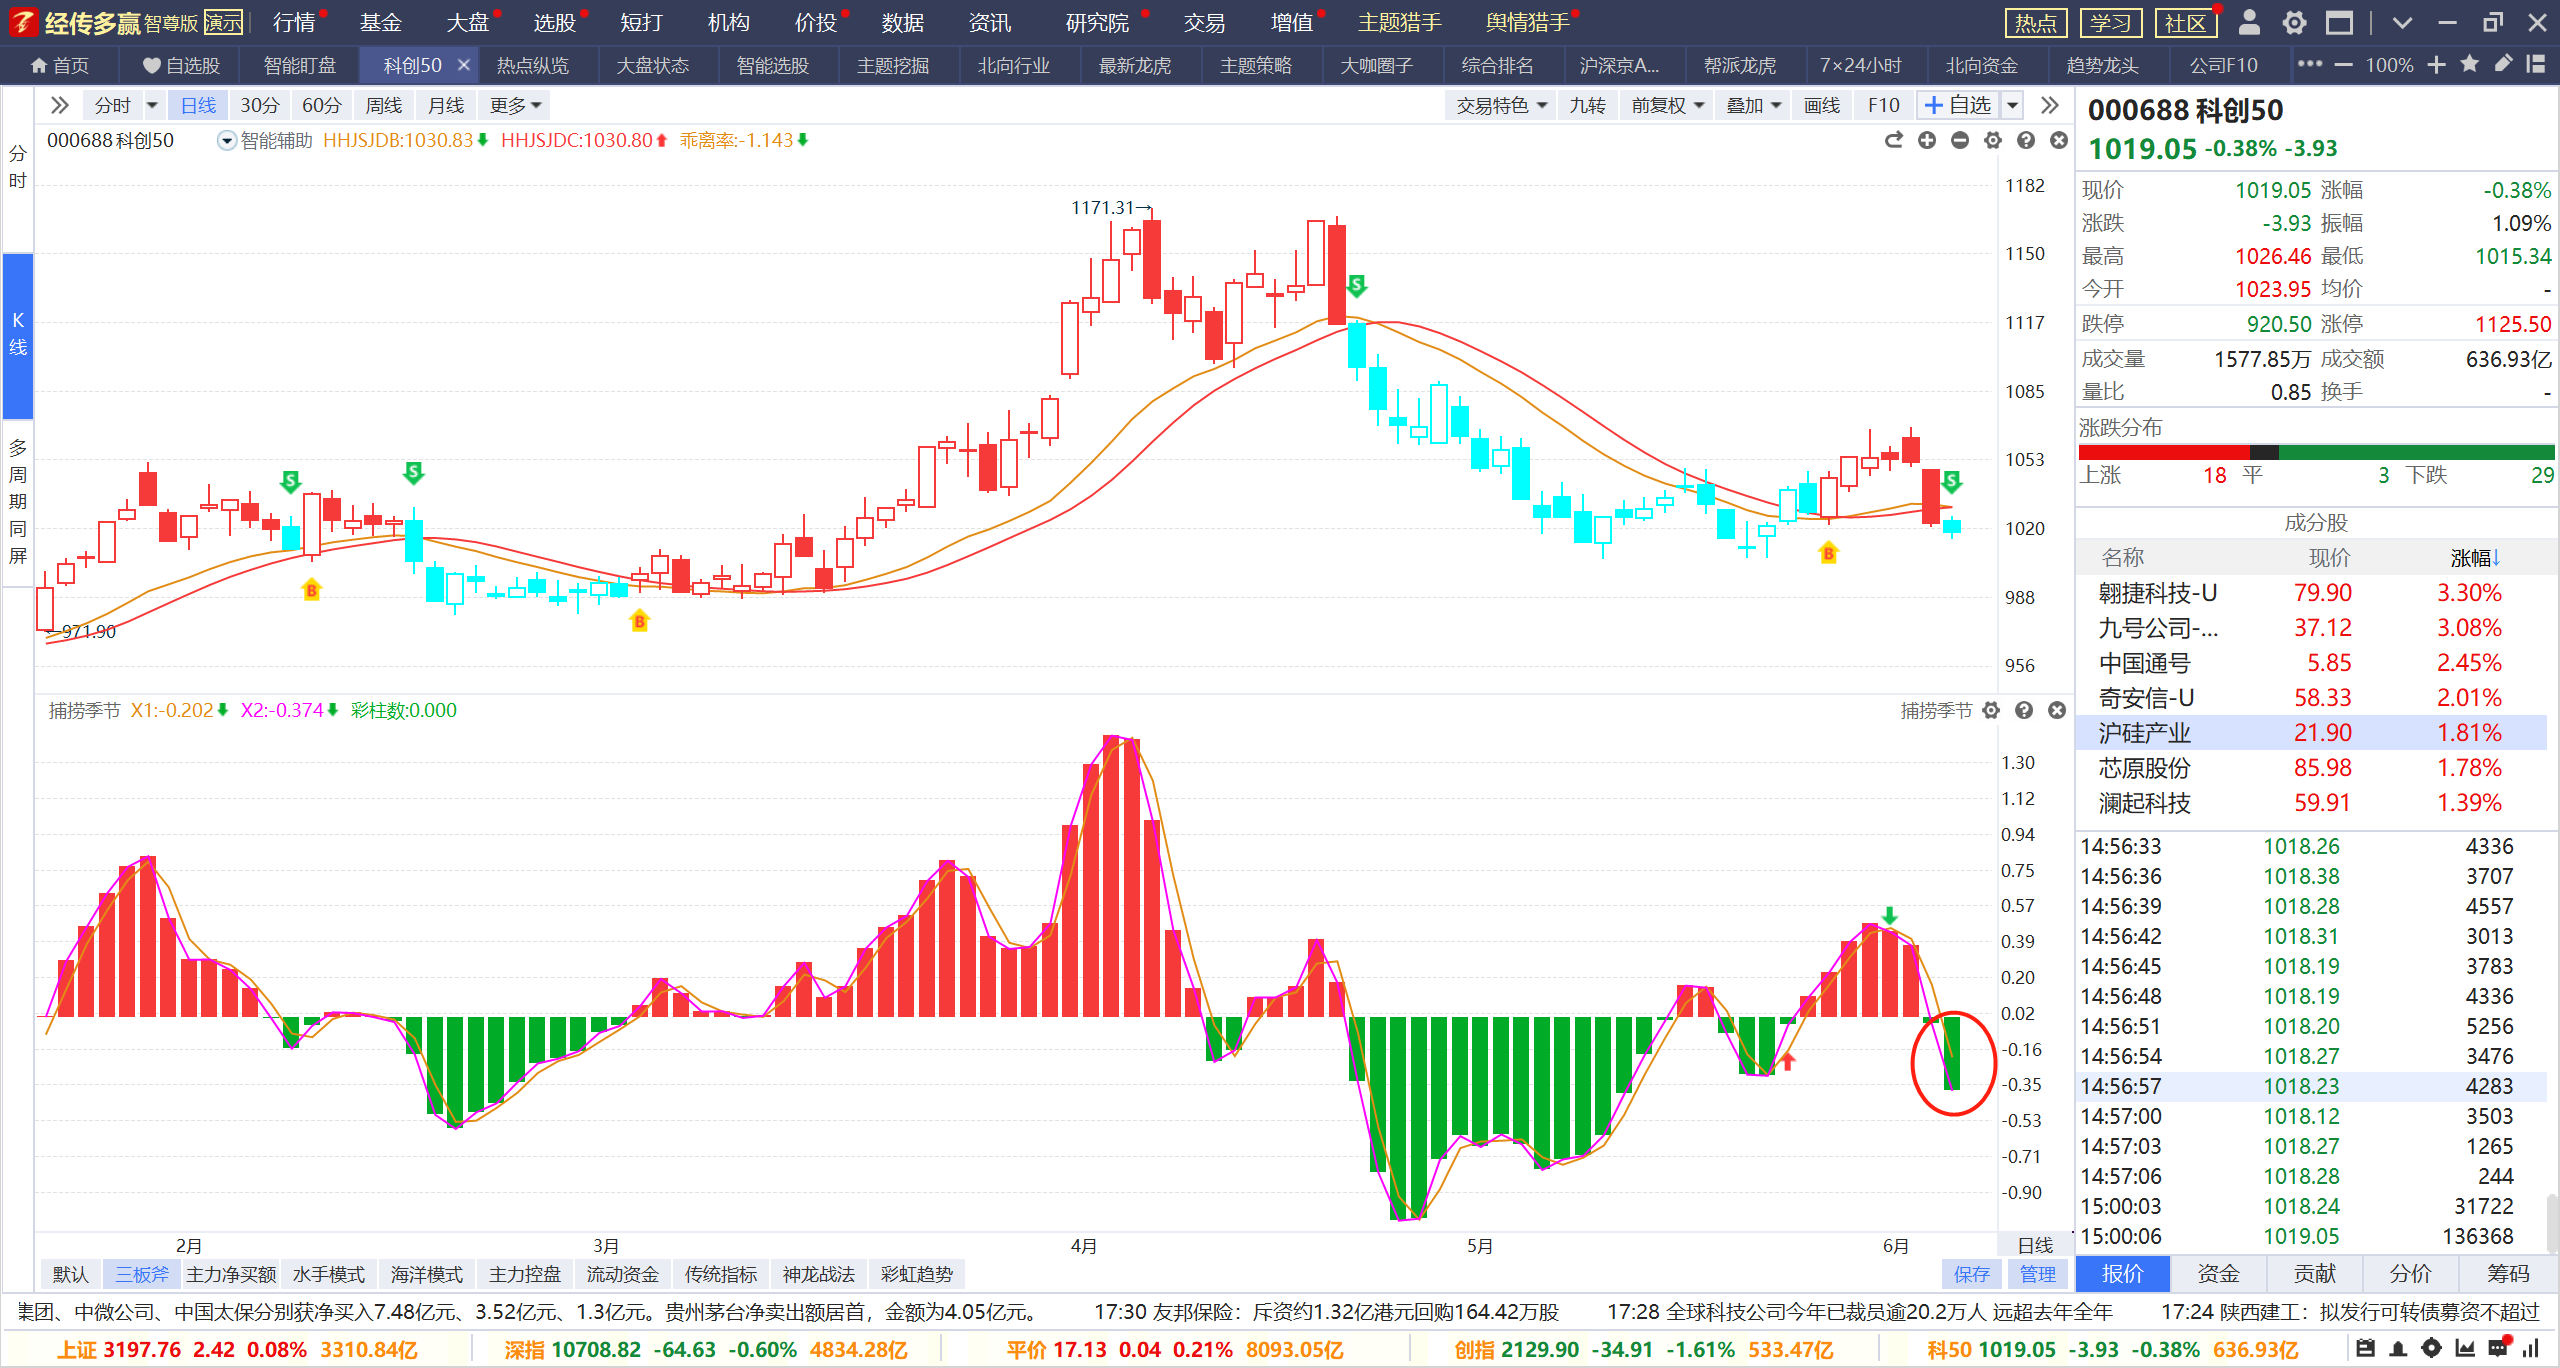This screenshot has height=1368, width=2560.
Task: Open main chart settings gear icon
Action: (1993, 141)
